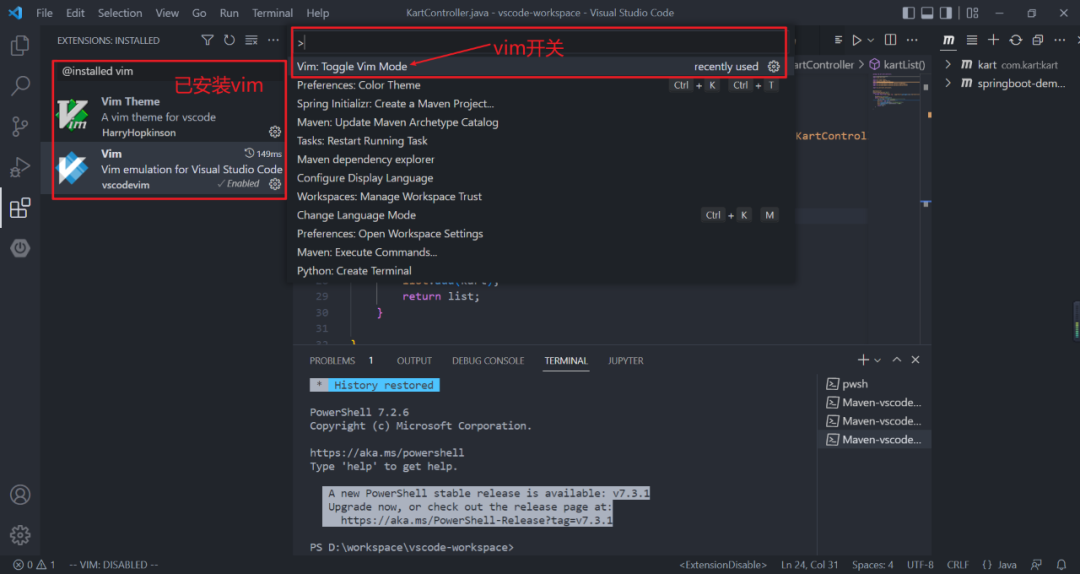Open the Accounts icon in activity bar
The height and width of the screenshot is (574, 1080).
20,495
